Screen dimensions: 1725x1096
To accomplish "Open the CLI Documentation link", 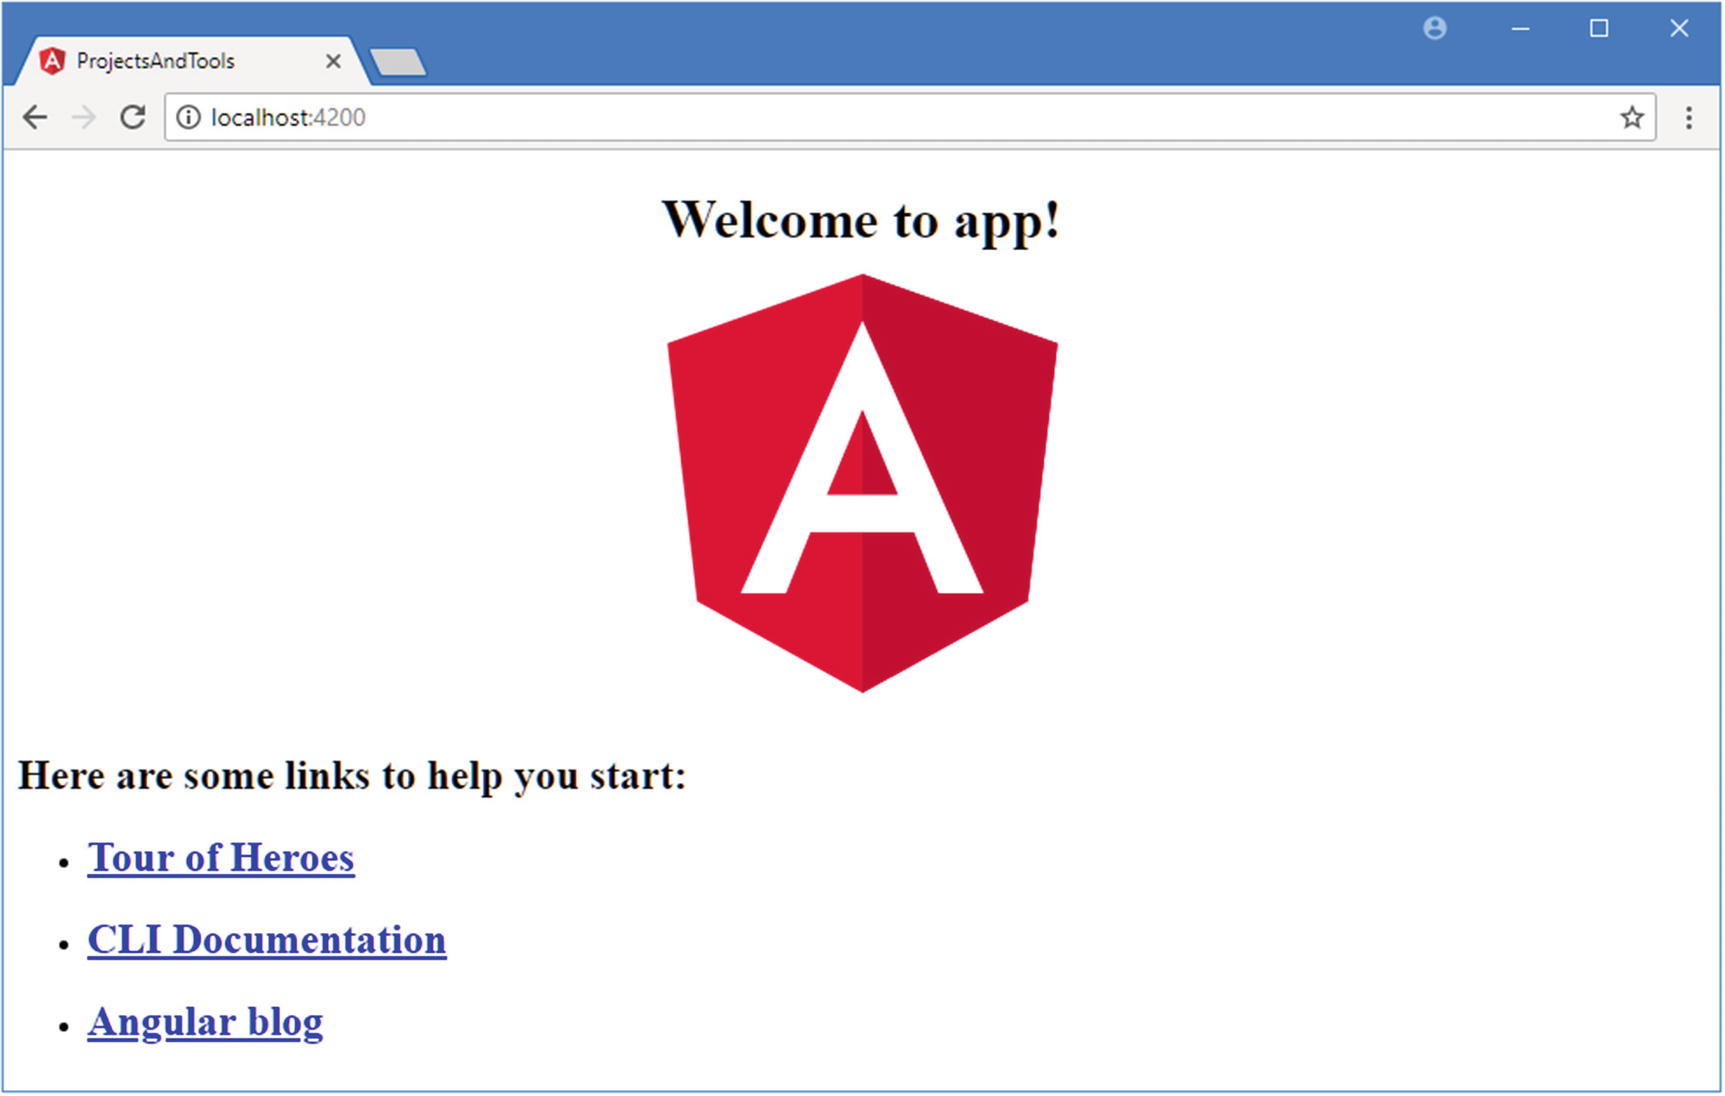I will (267, 940).
